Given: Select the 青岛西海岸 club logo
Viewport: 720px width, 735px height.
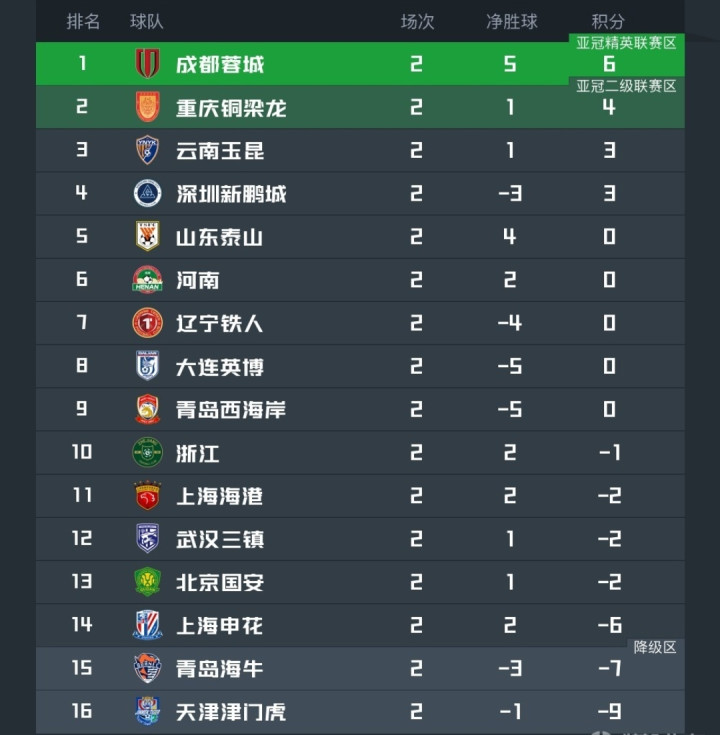Looking at the screenshot, I should point(147,409).
